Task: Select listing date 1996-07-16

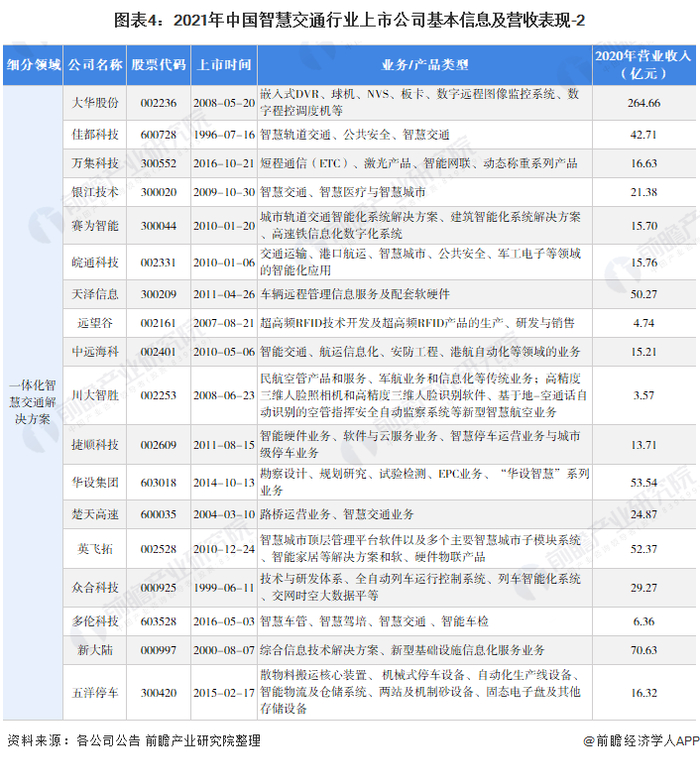Action: coord(224,134)
